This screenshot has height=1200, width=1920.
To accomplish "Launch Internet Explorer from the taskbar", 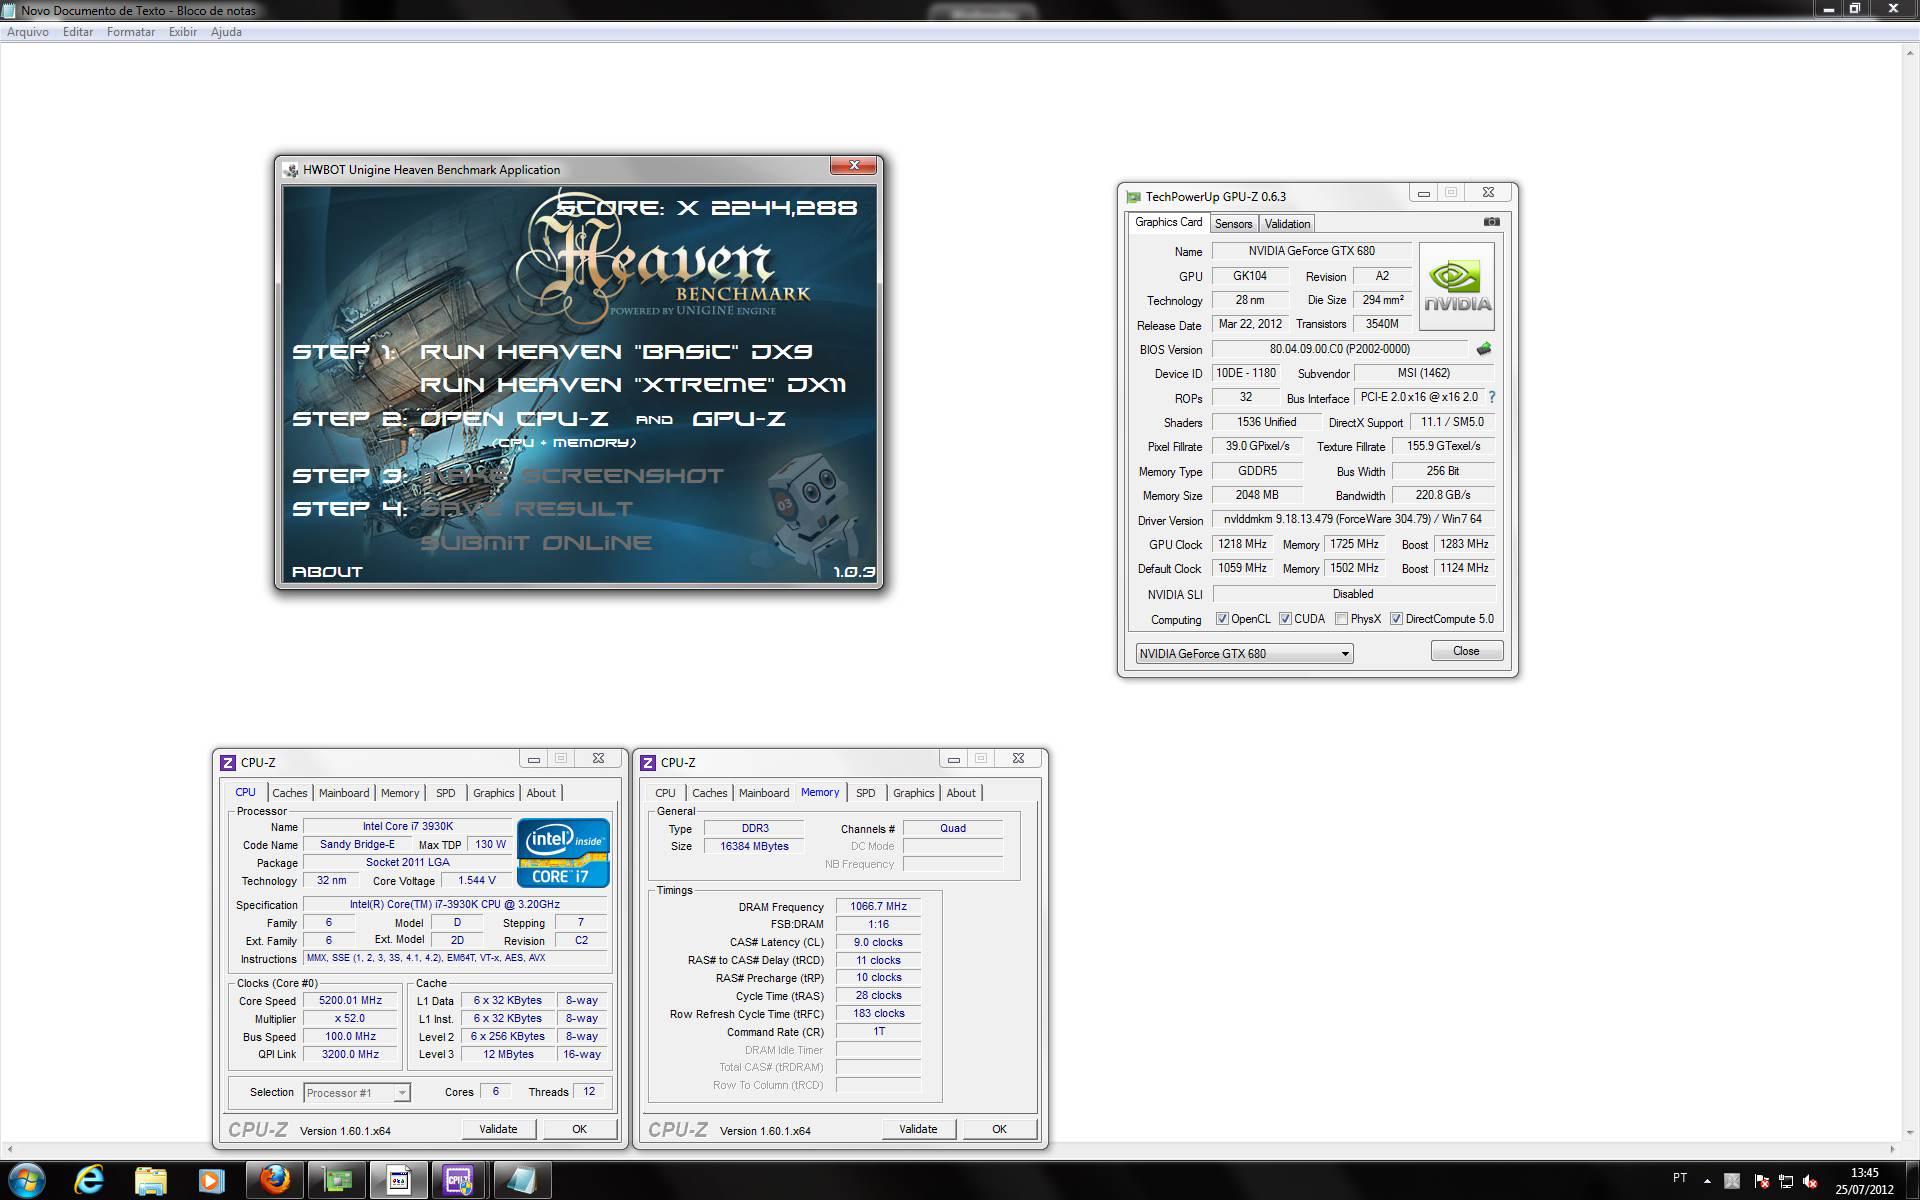I will [x=89, y=1180].
